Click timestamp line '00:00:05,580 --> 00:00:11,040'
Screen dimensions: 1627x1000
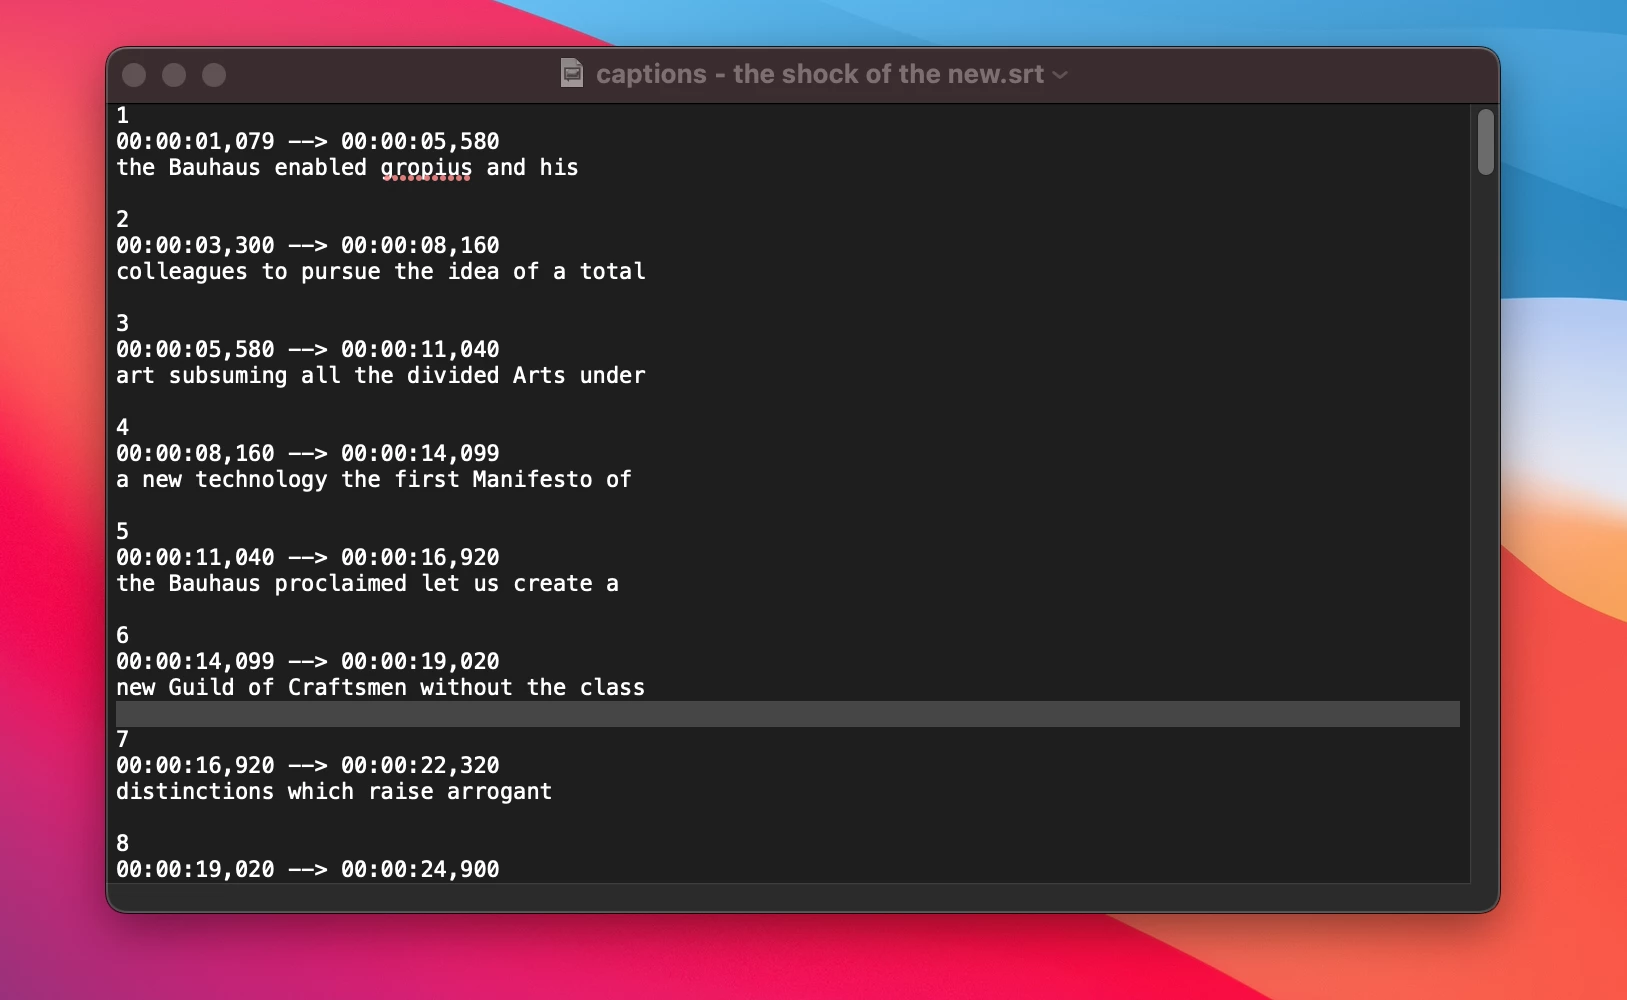(x=308, y=350)
